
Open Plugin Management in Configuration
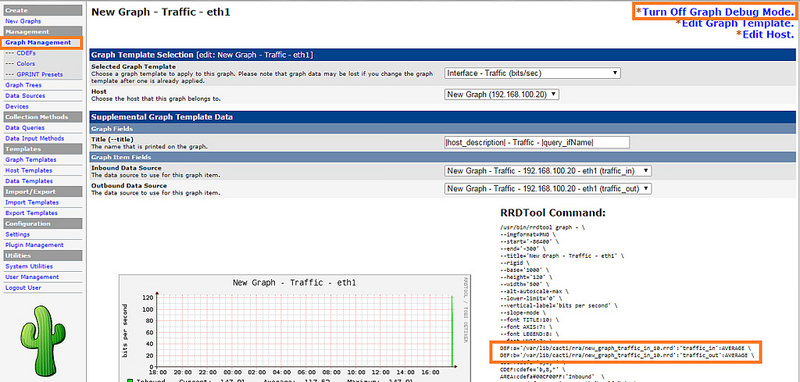tap(34, 245)
